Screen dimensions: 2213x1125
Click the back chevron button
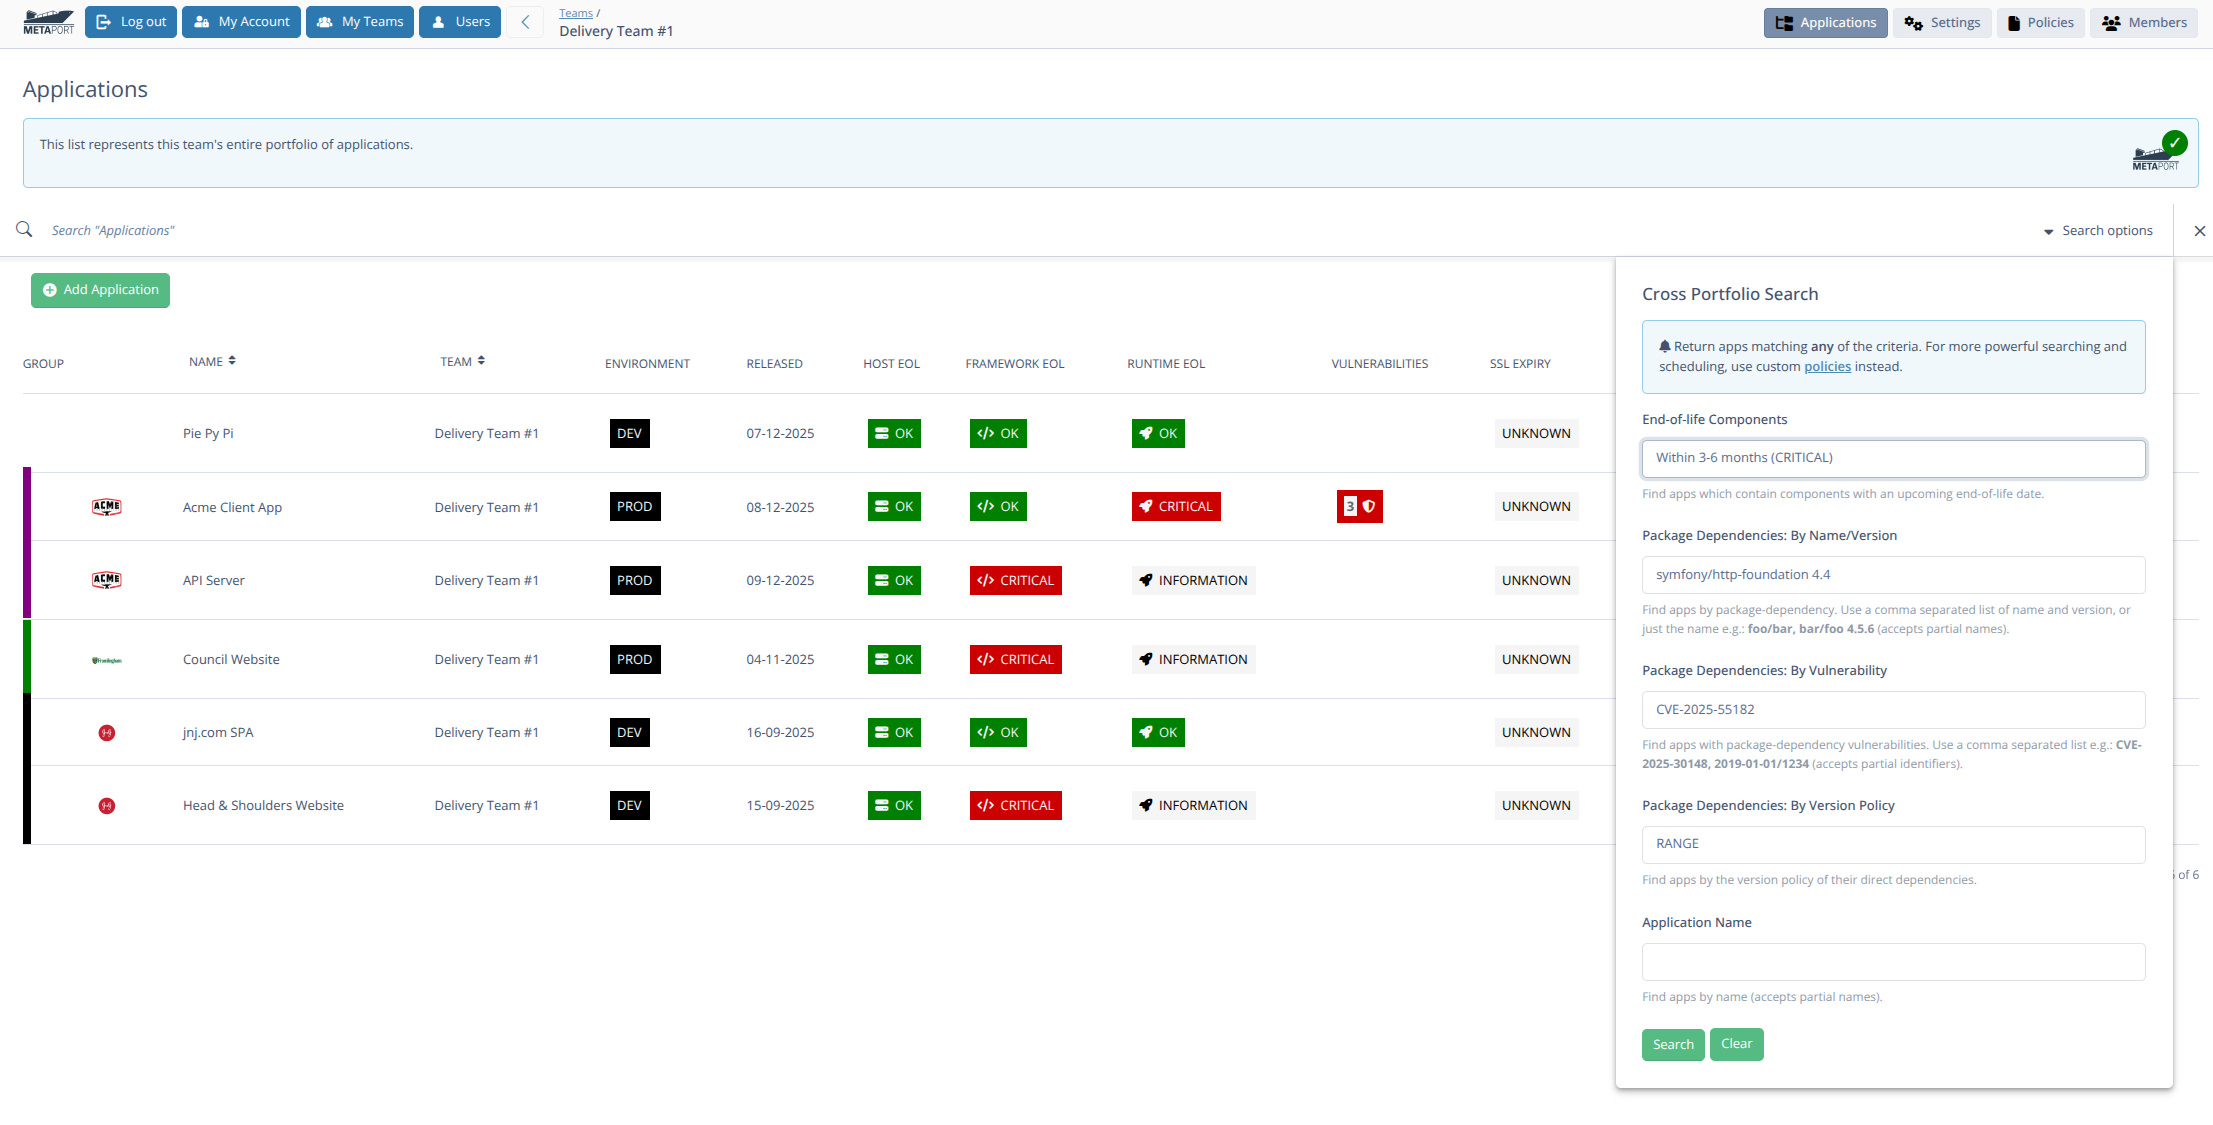click(x=525, y=22)
